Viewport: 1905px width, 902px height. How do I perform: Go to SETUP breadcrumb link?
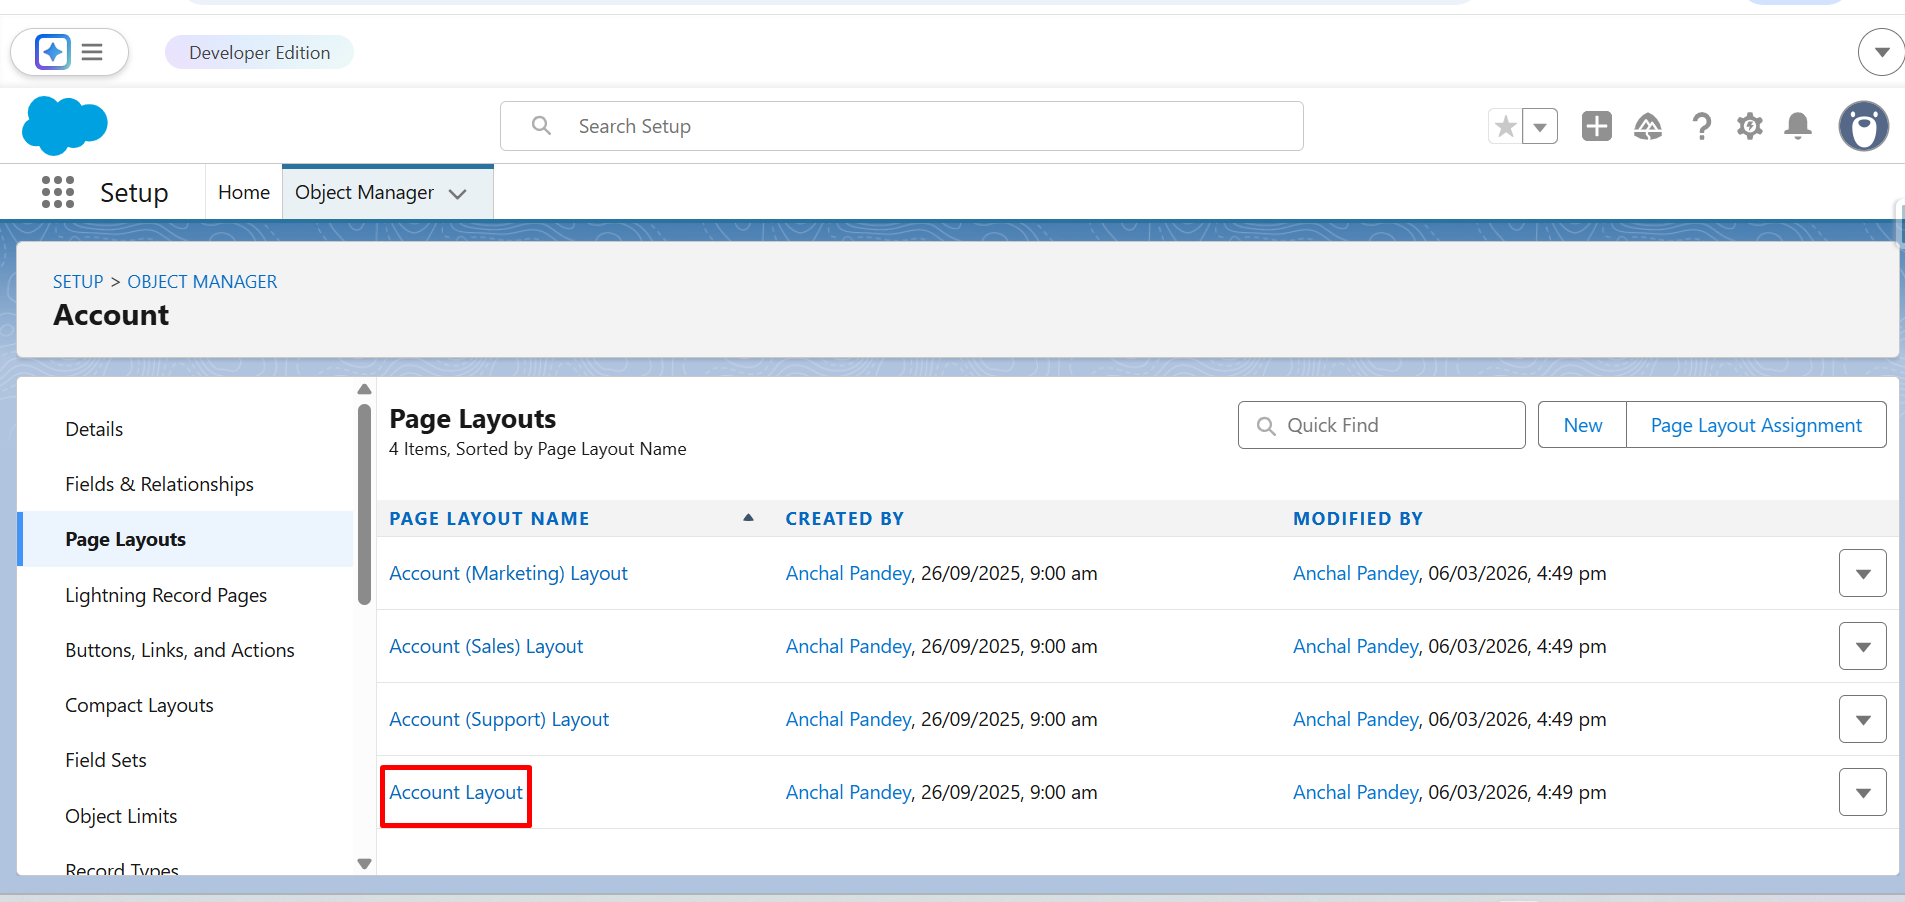point(78,282)
